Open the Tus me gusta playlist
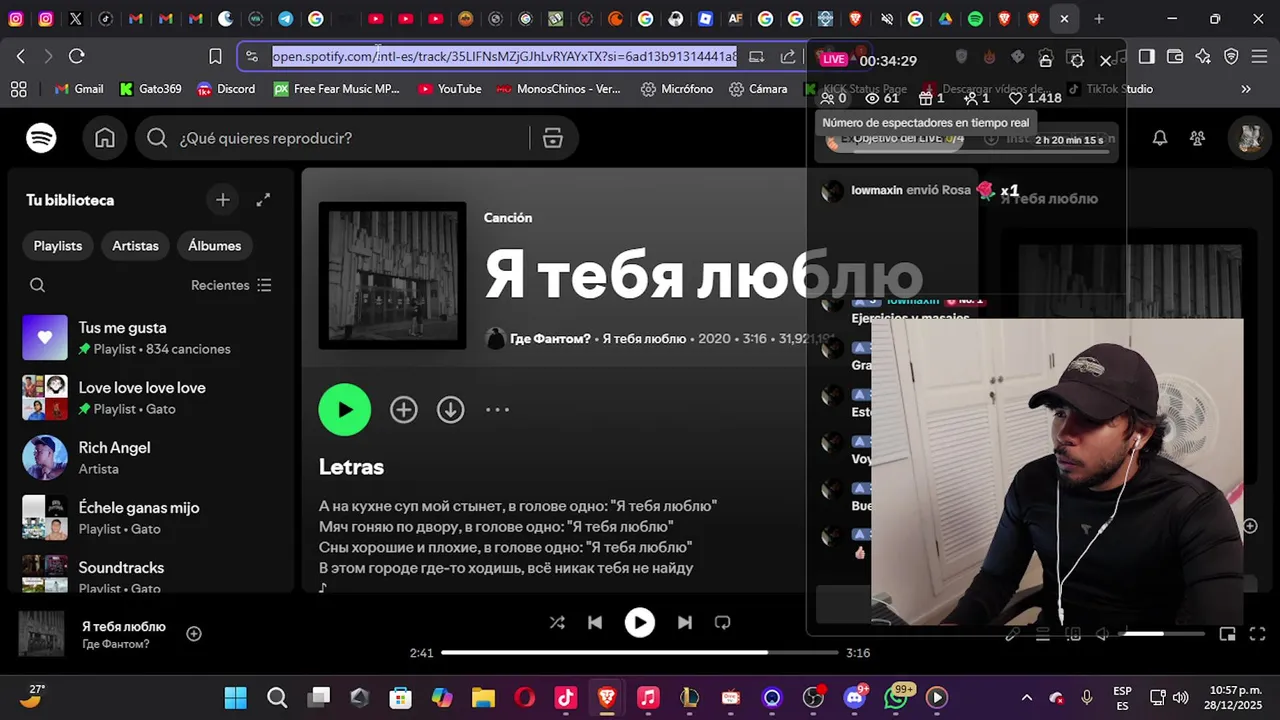The image size is (1280, 720). [x=150, y=338]
